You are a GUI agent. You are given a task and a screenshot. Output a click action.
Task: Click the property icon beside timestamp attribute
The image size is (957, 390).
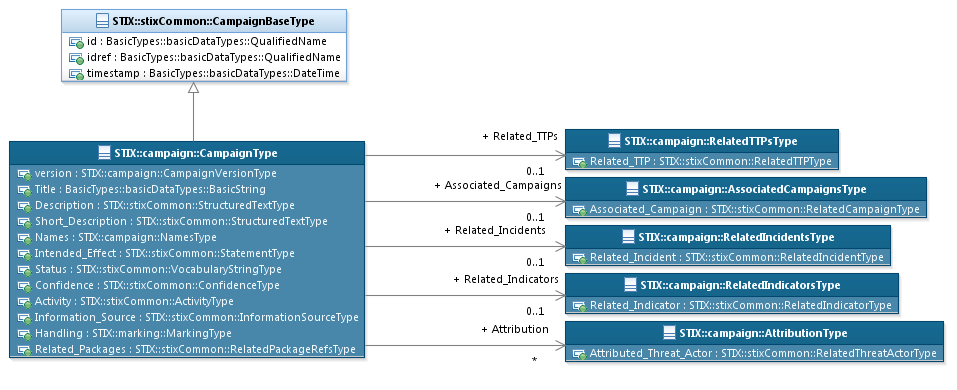coord(76,74)
